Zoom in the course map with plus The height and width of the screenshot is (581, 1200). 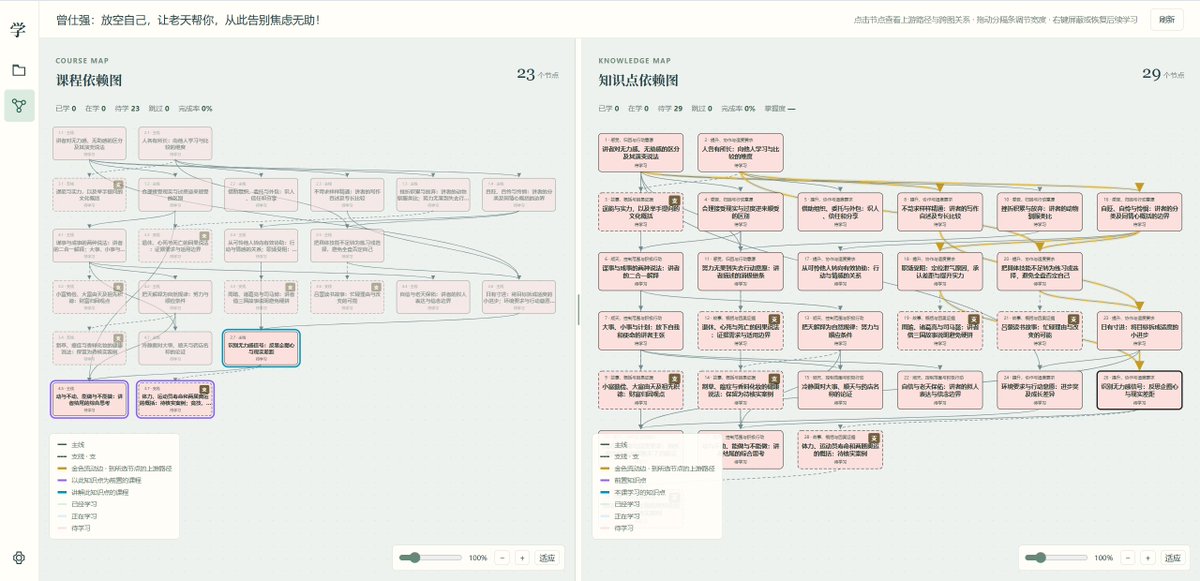point(521,557)
